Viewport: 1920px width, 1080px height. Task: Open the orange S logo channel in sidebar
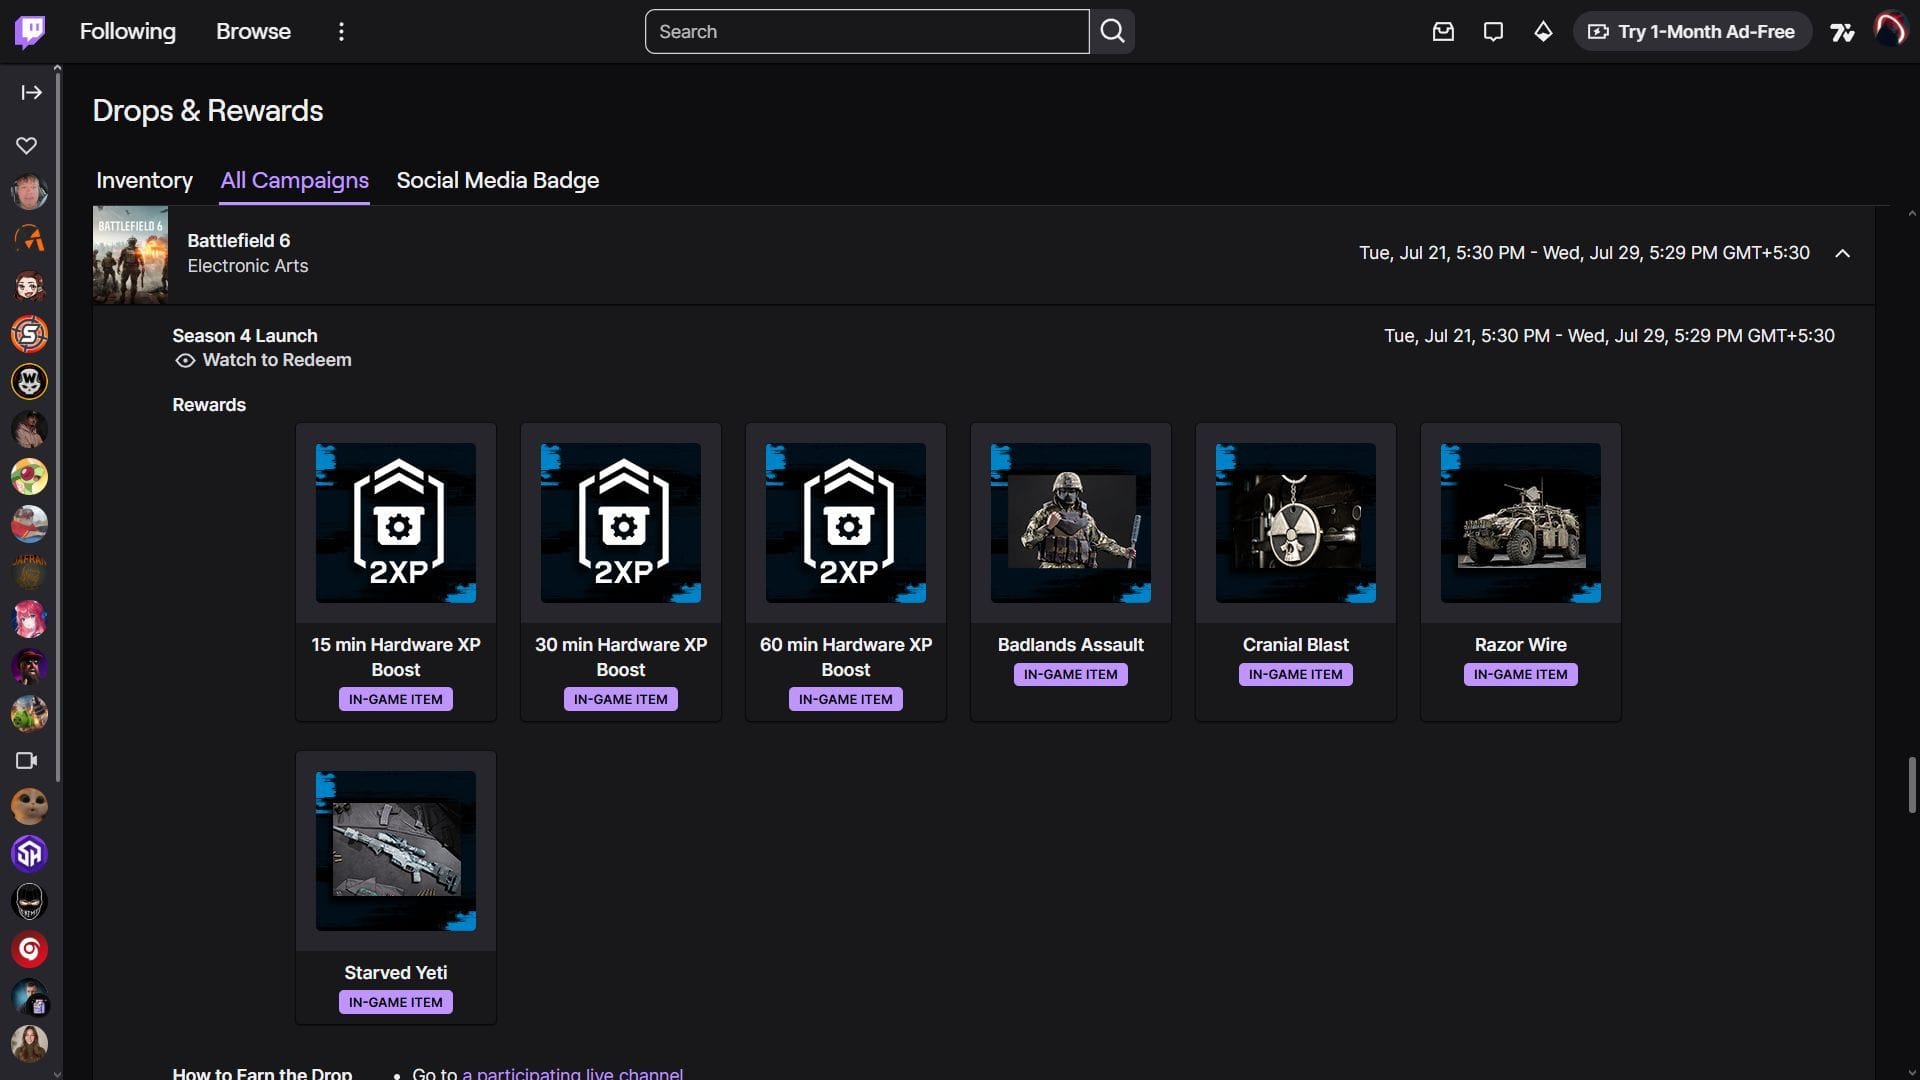(x=29, y=334)
